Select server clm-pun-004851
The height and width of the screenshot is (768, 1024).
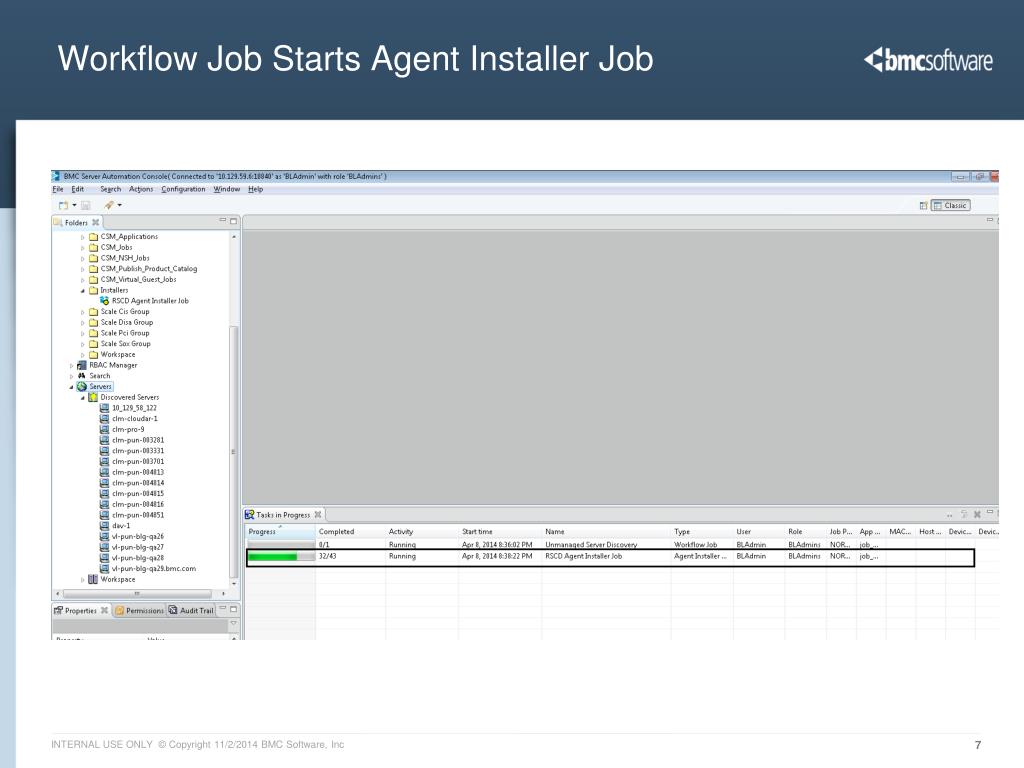click(138, 515)
